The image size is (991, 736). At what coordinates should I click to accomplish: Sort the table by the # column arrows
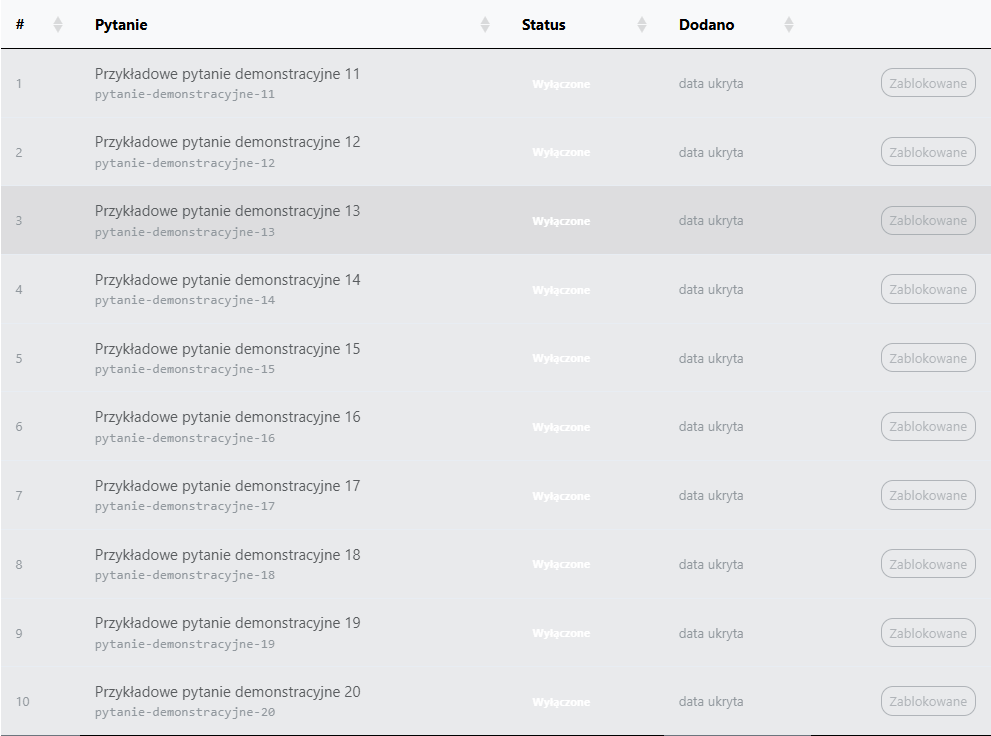pyautogui.click(x=58, y=25)
